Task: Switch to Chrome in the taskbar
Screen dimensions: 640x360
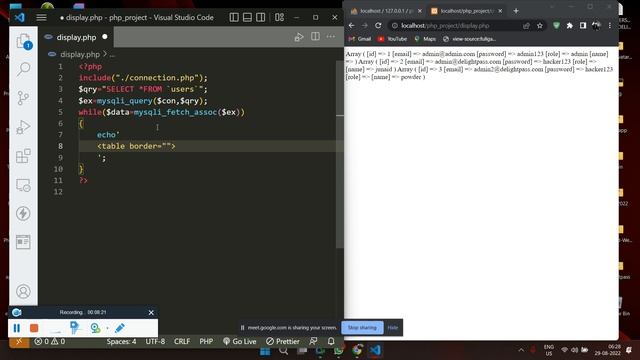Action: pyautogui.click(x=357, y=350)
